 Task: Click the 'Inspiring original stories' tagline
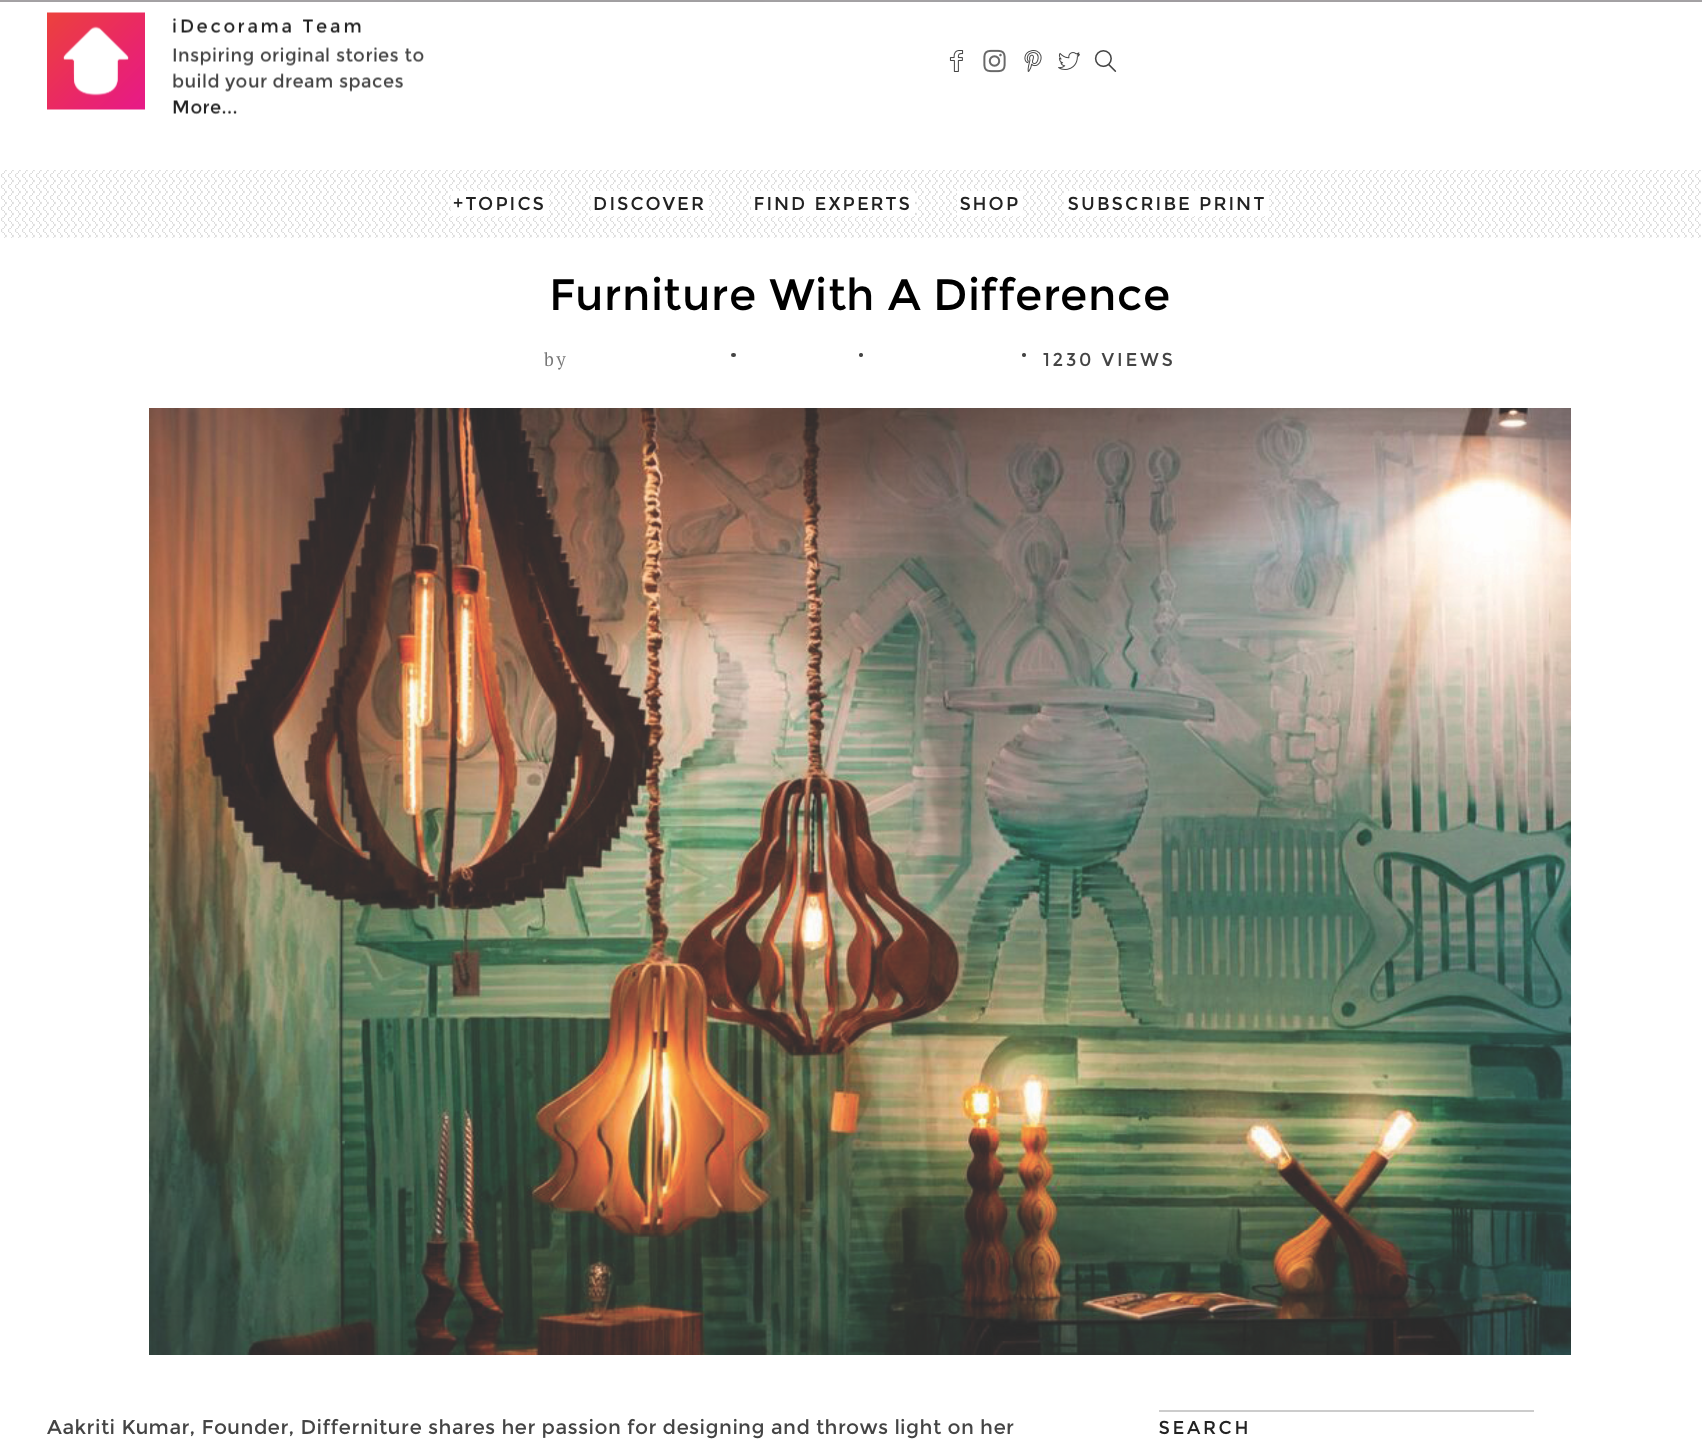298,68
